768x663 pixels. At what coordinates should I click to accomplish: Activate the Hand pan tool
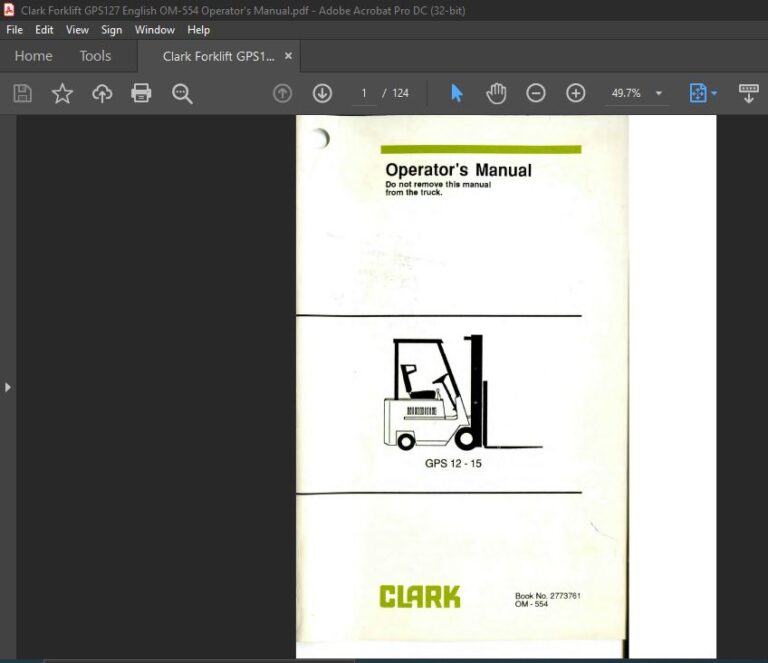(x=496, y=93)
